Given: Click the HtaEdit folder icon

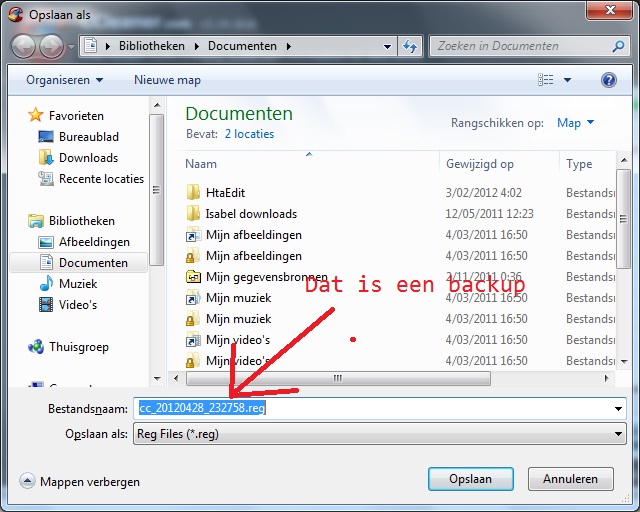Looking at the screenshot, I should 193,192.
